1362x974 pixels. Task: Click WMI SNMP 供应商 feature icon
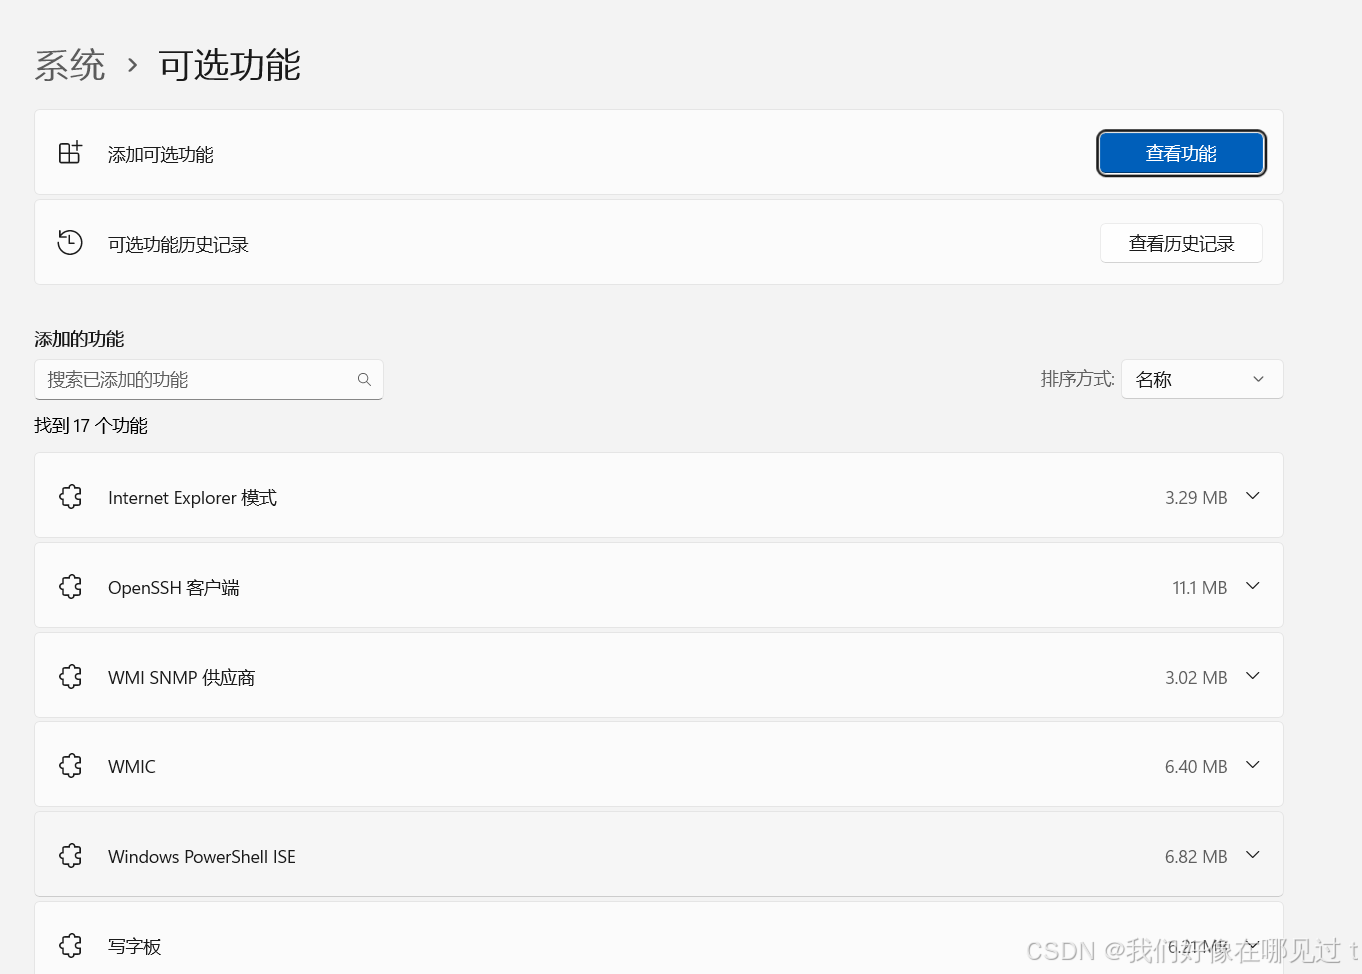(70, 677)
